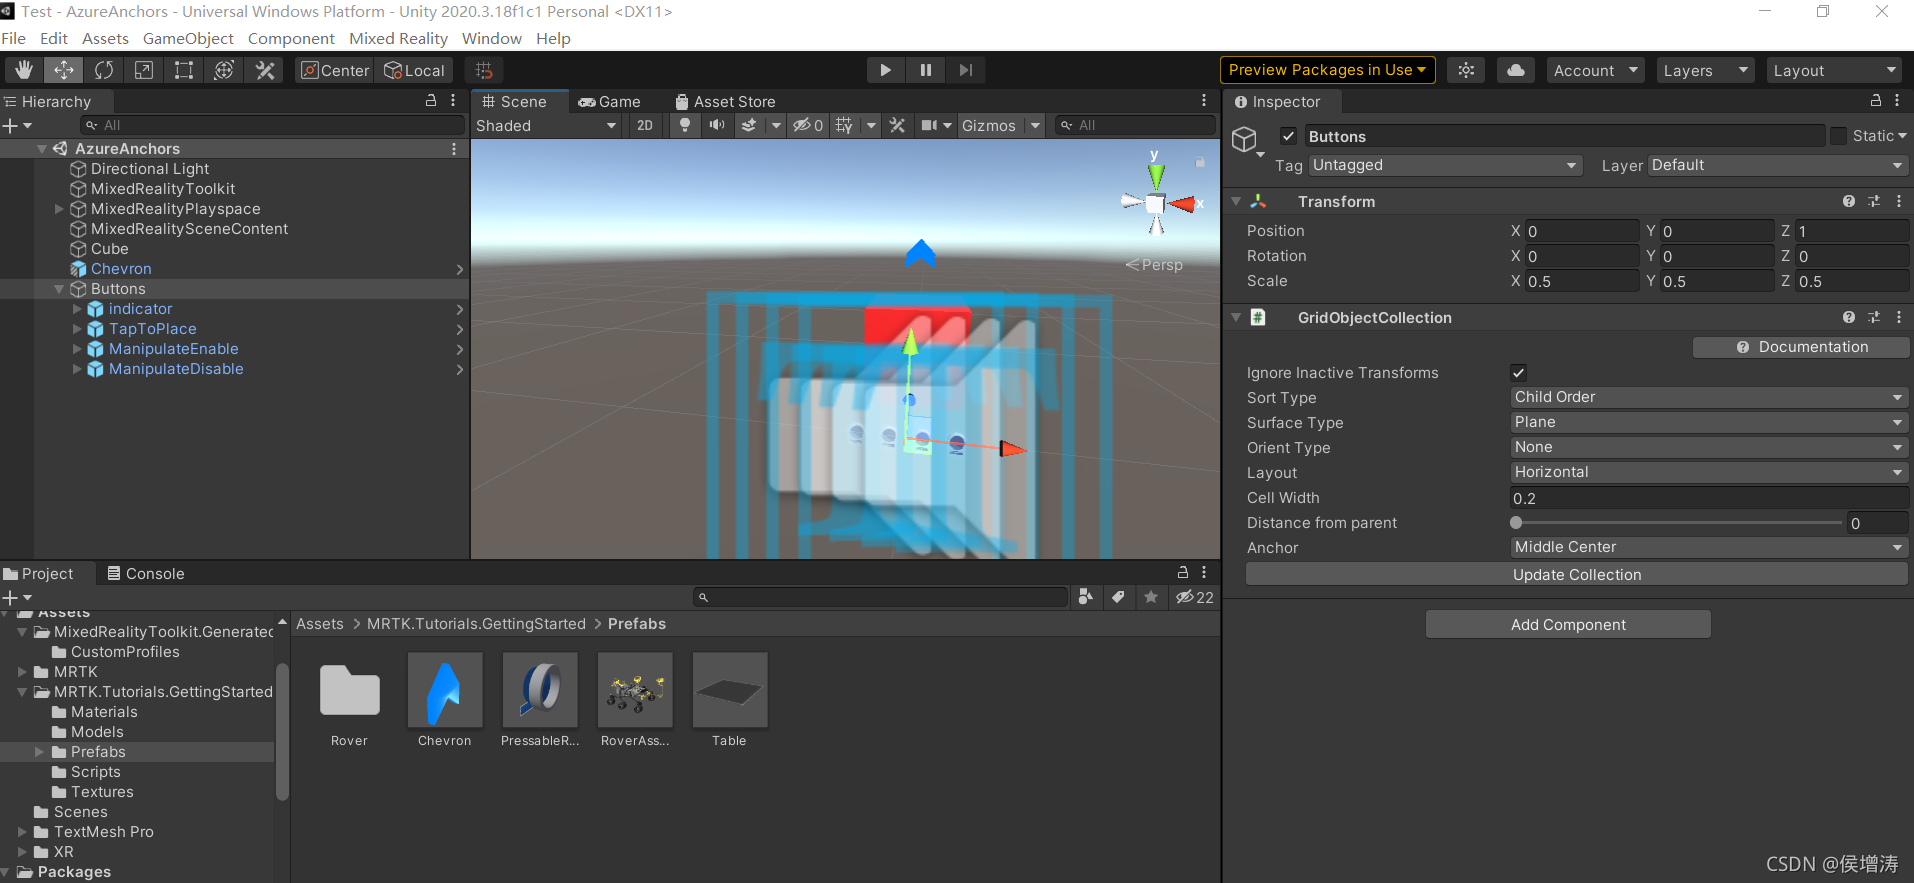Select the Move tool
This screenshot has height=883, width=1914.
pos(64,70)
